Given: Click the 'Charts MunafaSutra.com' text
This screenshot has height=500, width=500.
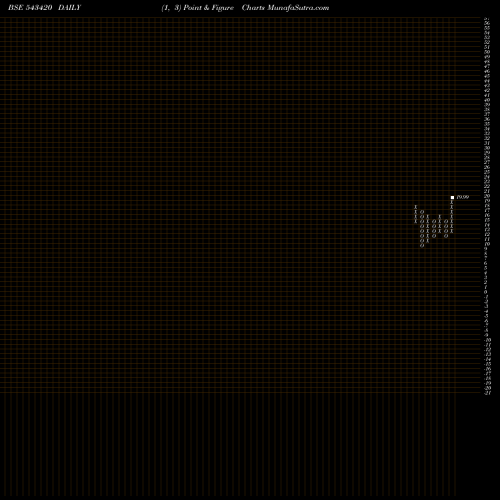Looking at the screenshot, I should tap(285, 8).
